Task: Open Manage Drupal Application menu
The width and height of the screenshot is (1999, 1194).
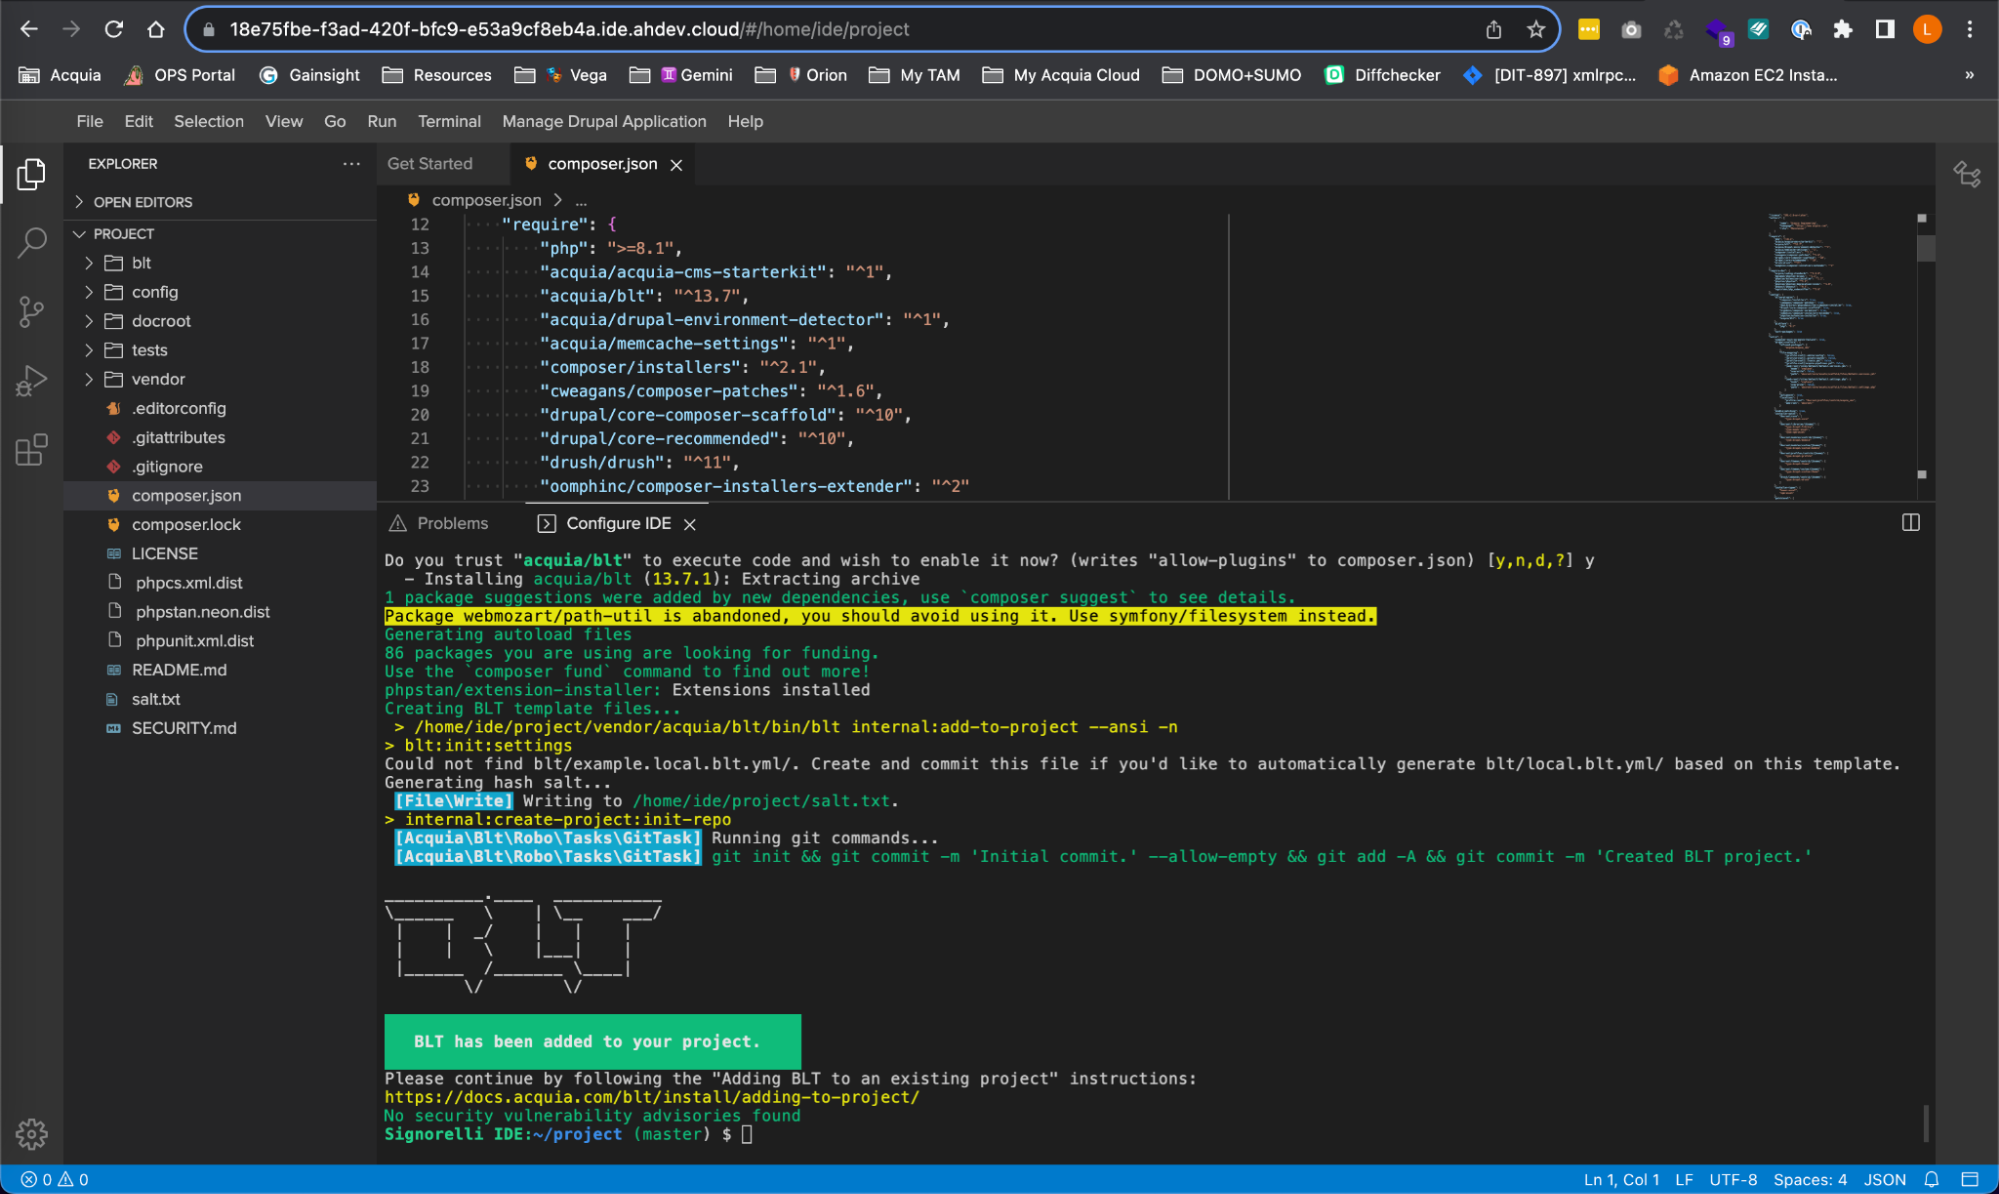Action: point(604,121)
